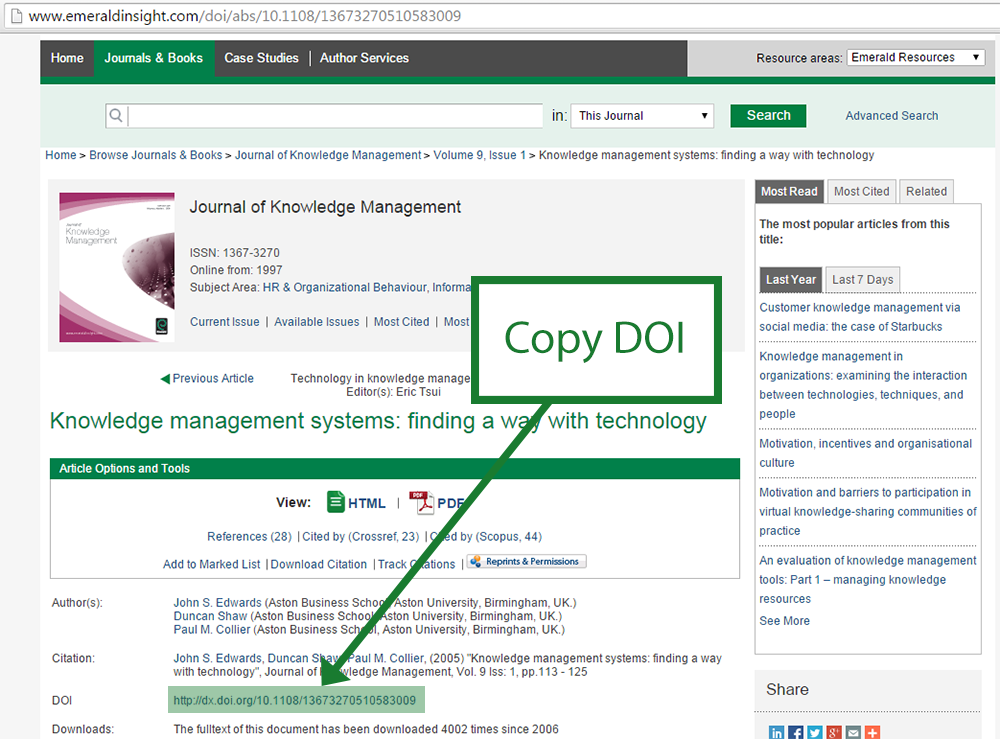Open Advanced Search link
This screenshot has width=1000, height=739.
click(x=892, y=116)
